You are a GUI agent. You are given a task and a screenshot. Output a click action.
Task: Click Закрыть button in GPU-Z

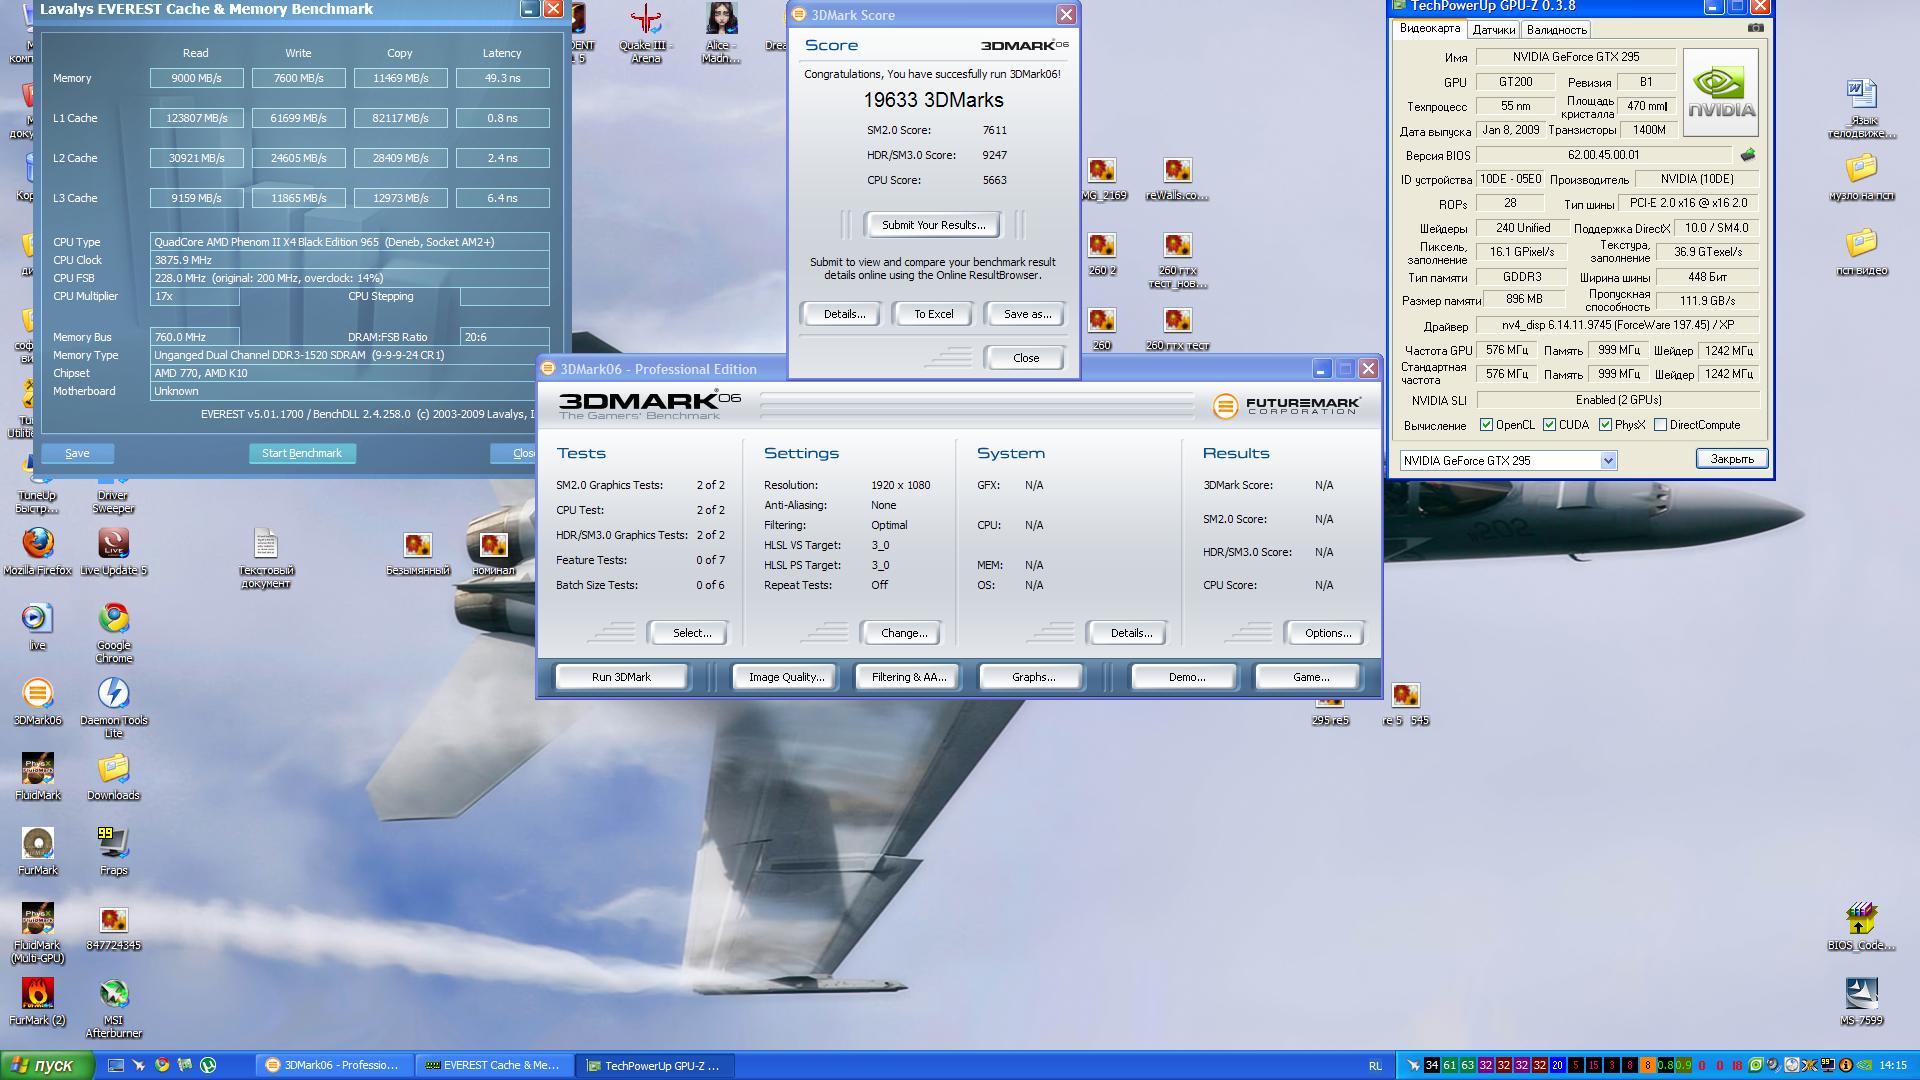[1732, 459]
